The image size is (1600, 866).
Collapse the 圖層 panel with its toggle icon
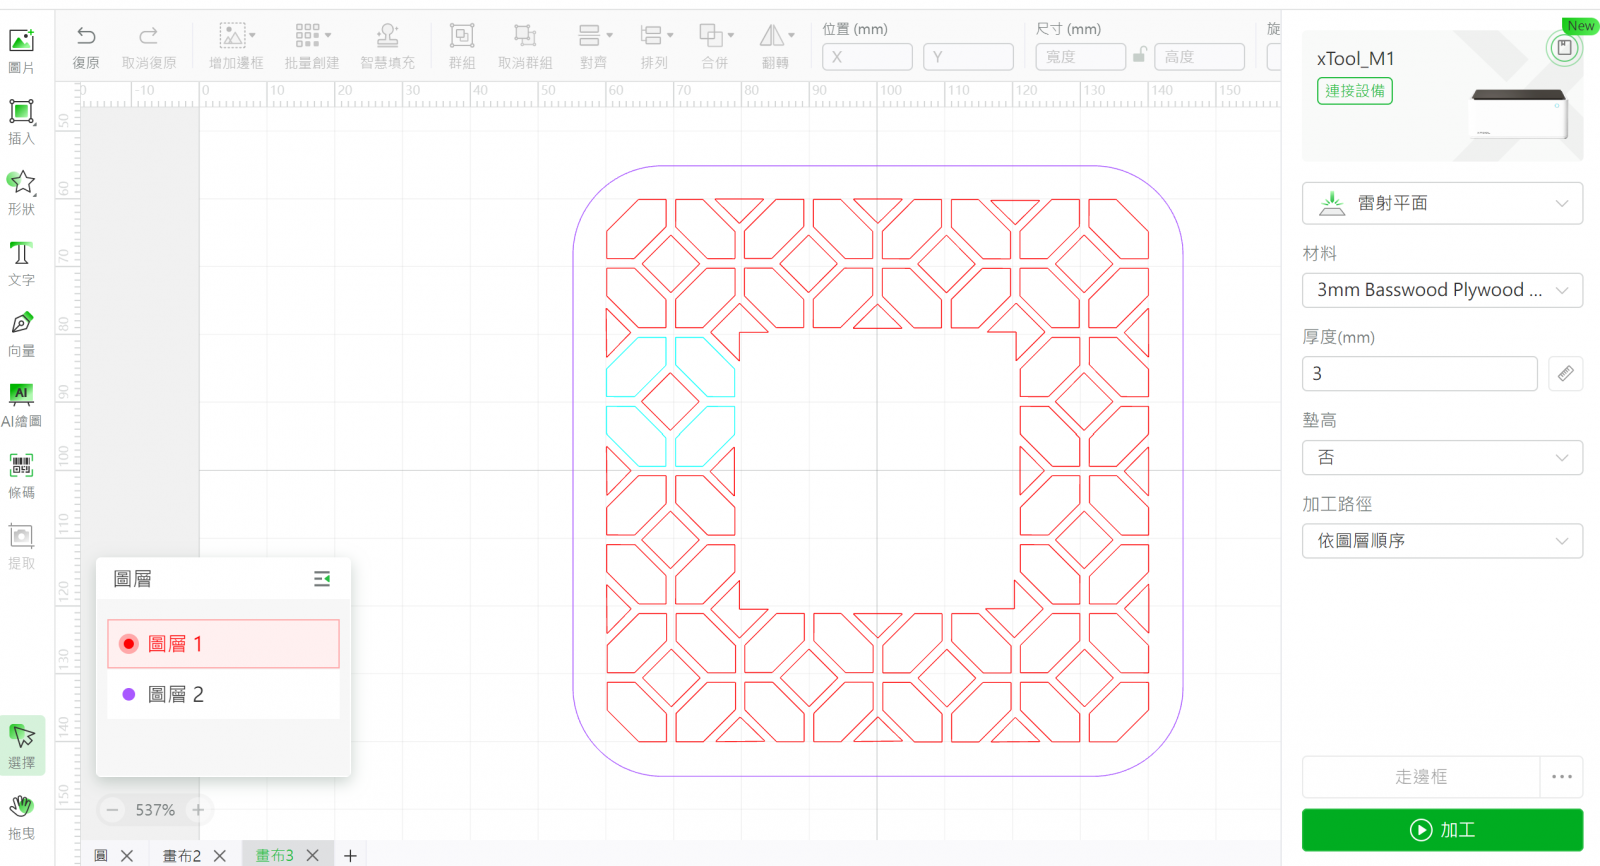click(322, 579)
